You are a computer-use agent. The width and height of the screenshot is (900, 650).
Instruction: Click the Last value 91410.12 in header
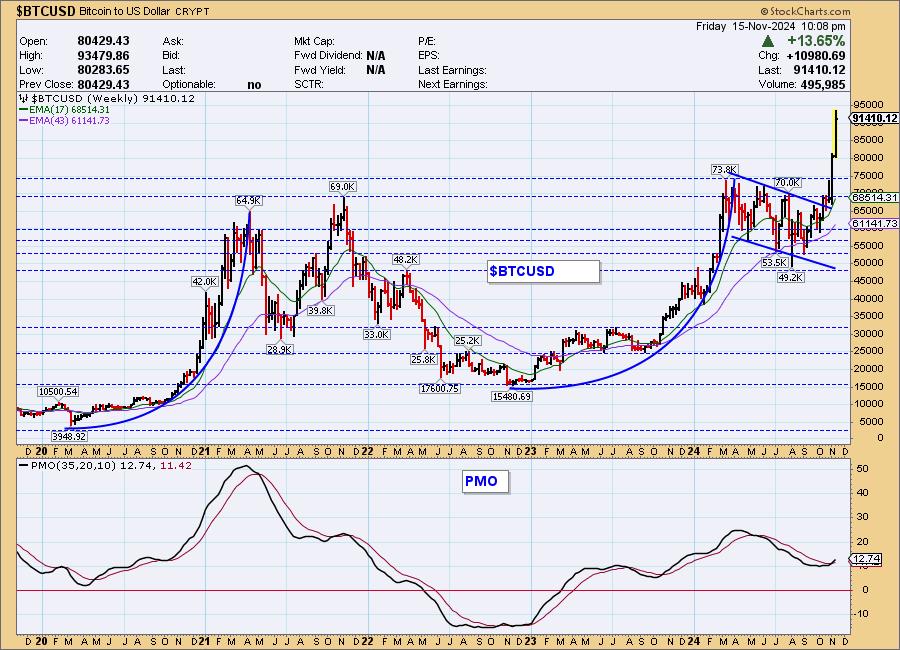819,70
